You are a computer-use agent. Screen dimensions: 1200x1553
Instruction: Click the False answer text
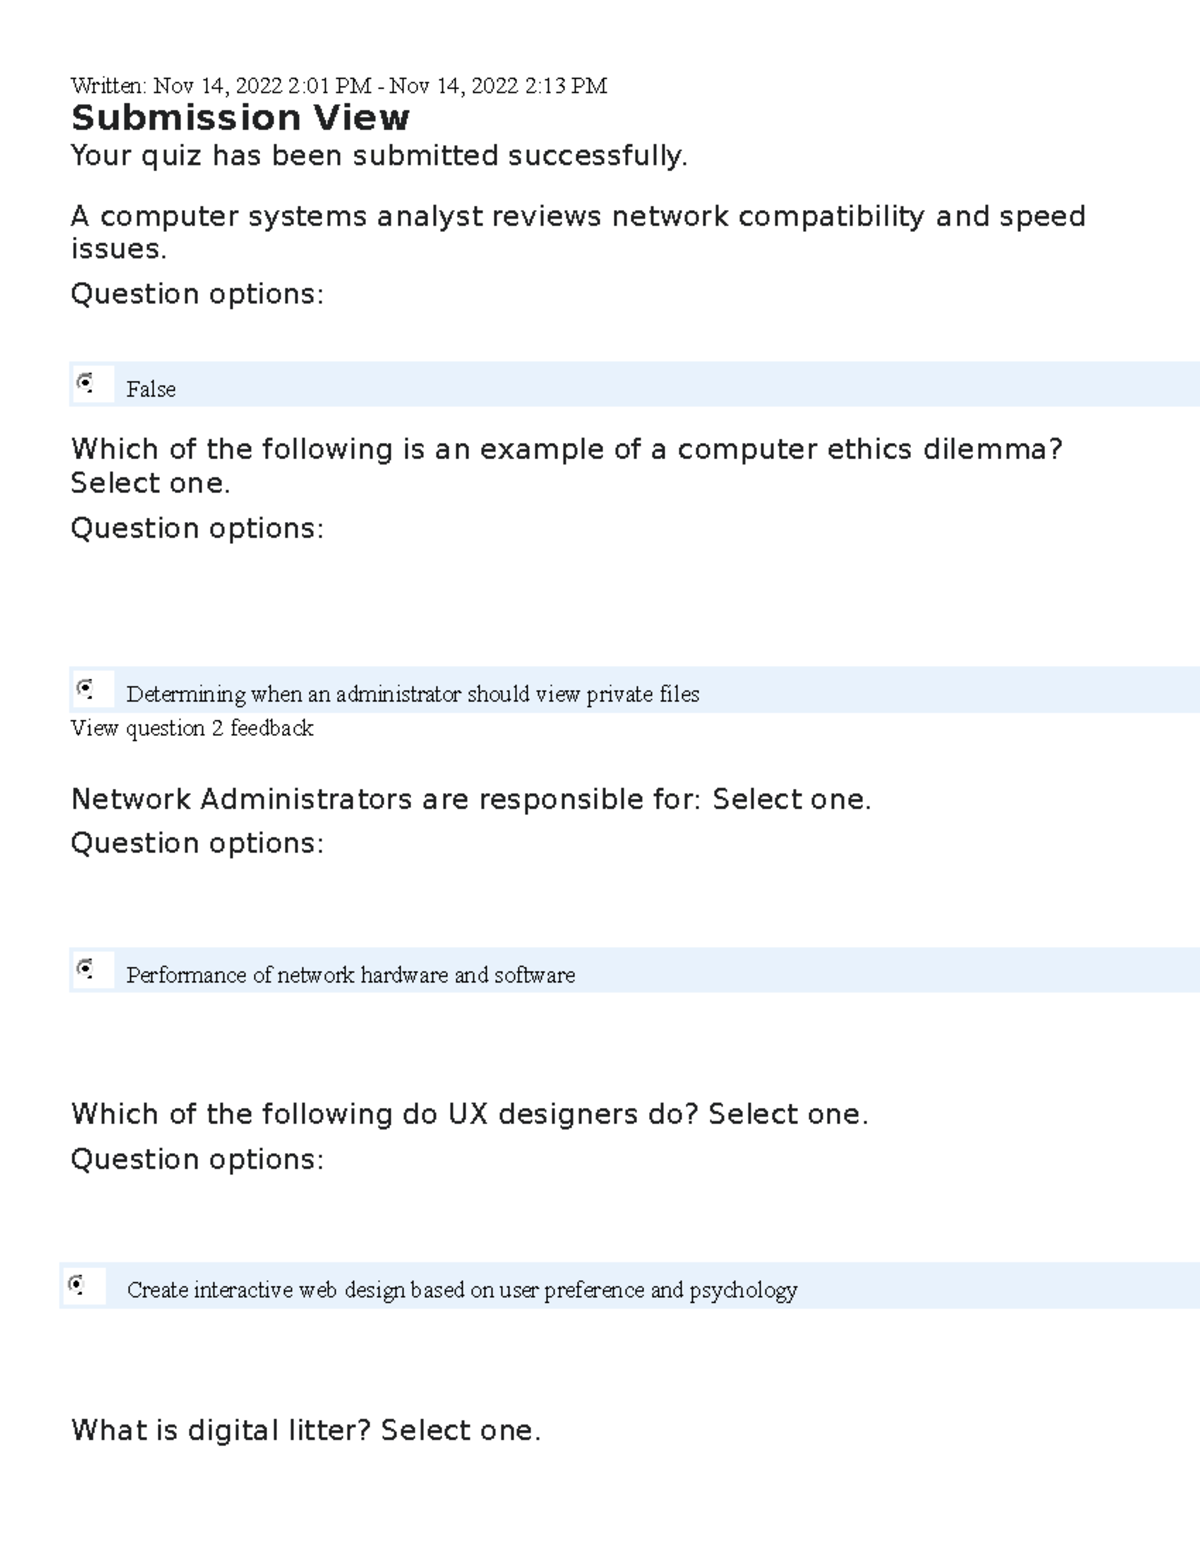151,389
